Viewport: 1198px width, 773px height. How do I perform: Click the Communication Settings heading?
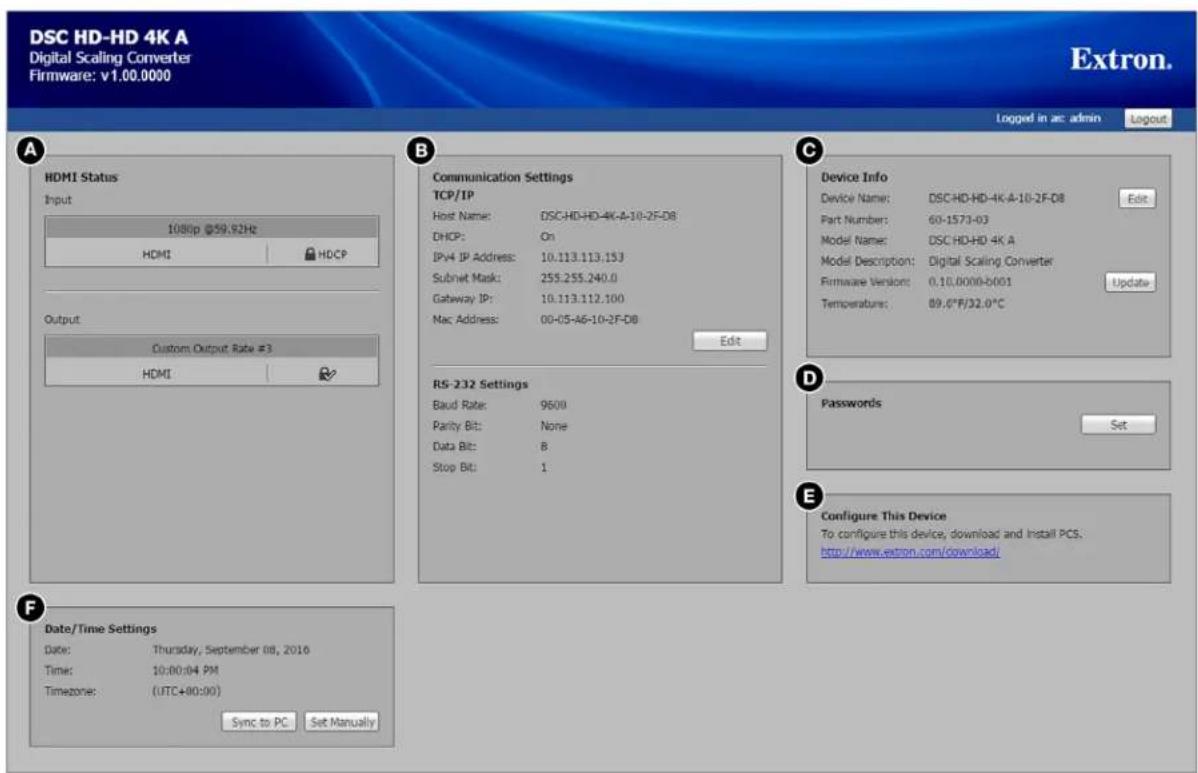pos(503,176)
